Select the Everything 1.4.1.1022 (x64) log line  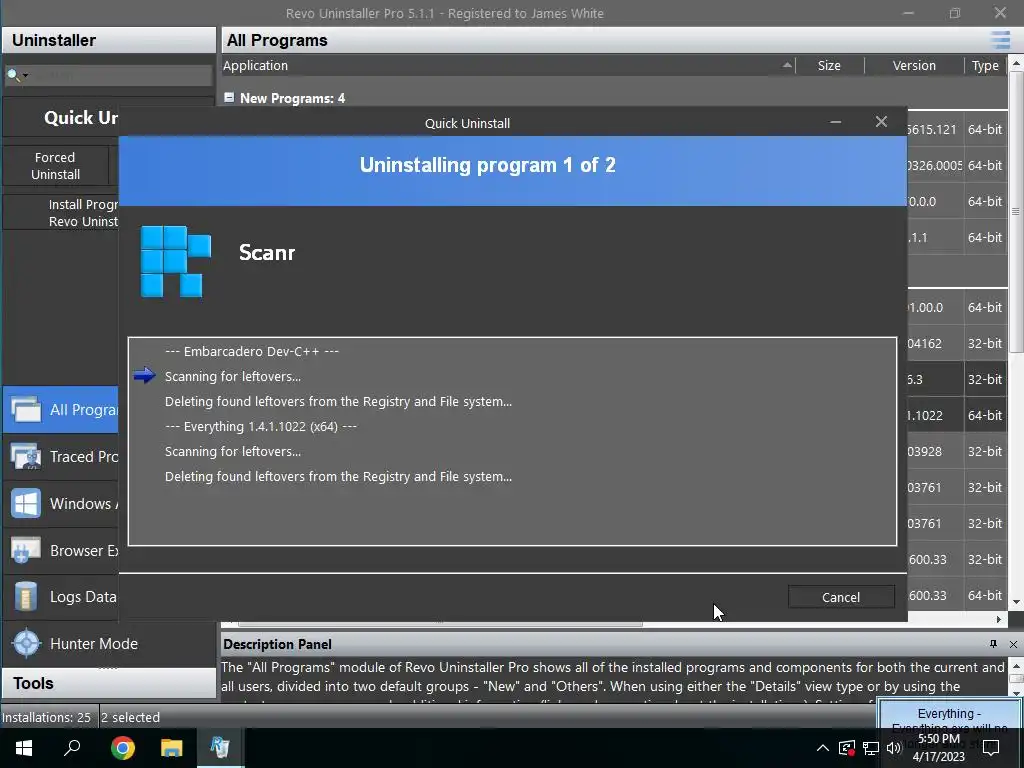click(261, 426)
